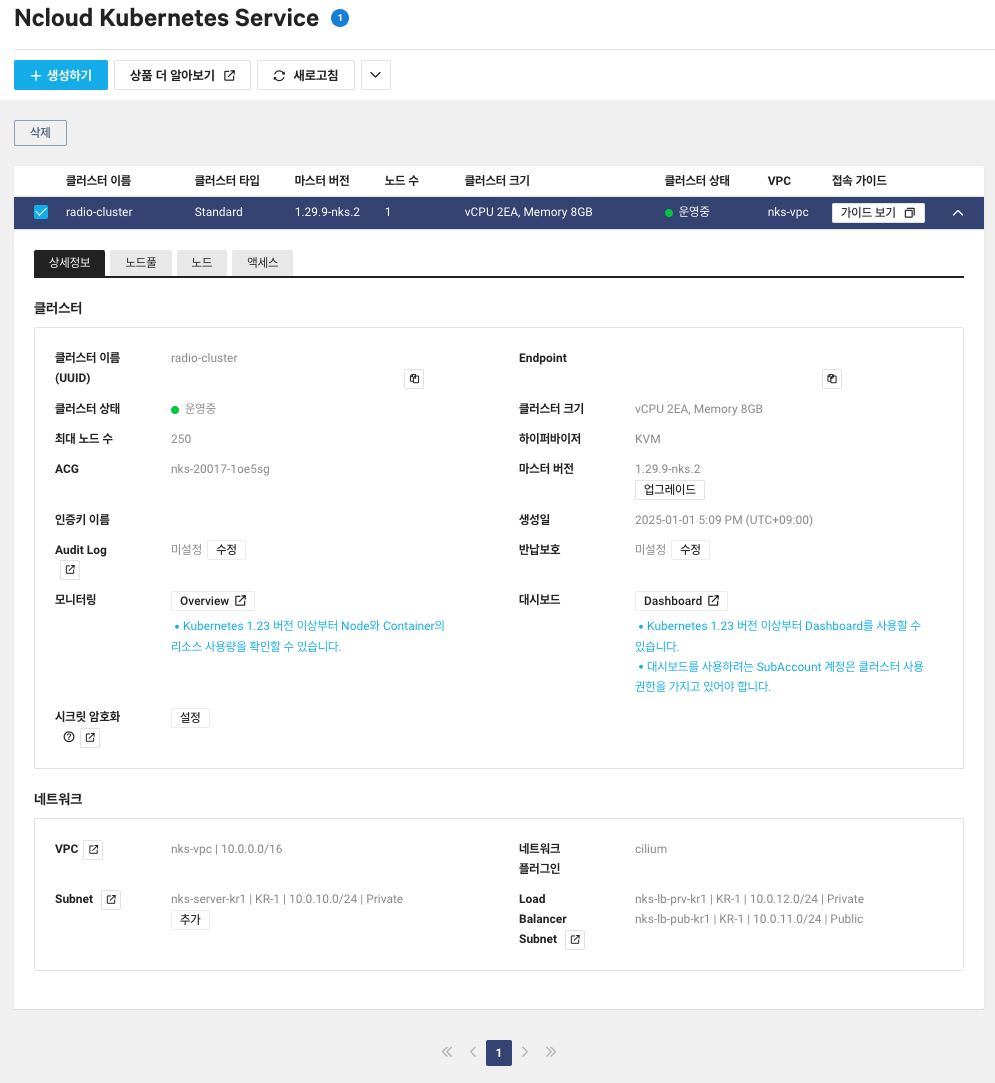Click the Kubernetes 1.23 Node와 Container note
995x1083 pixels.
pyautogui.click(x=308, y=636)
